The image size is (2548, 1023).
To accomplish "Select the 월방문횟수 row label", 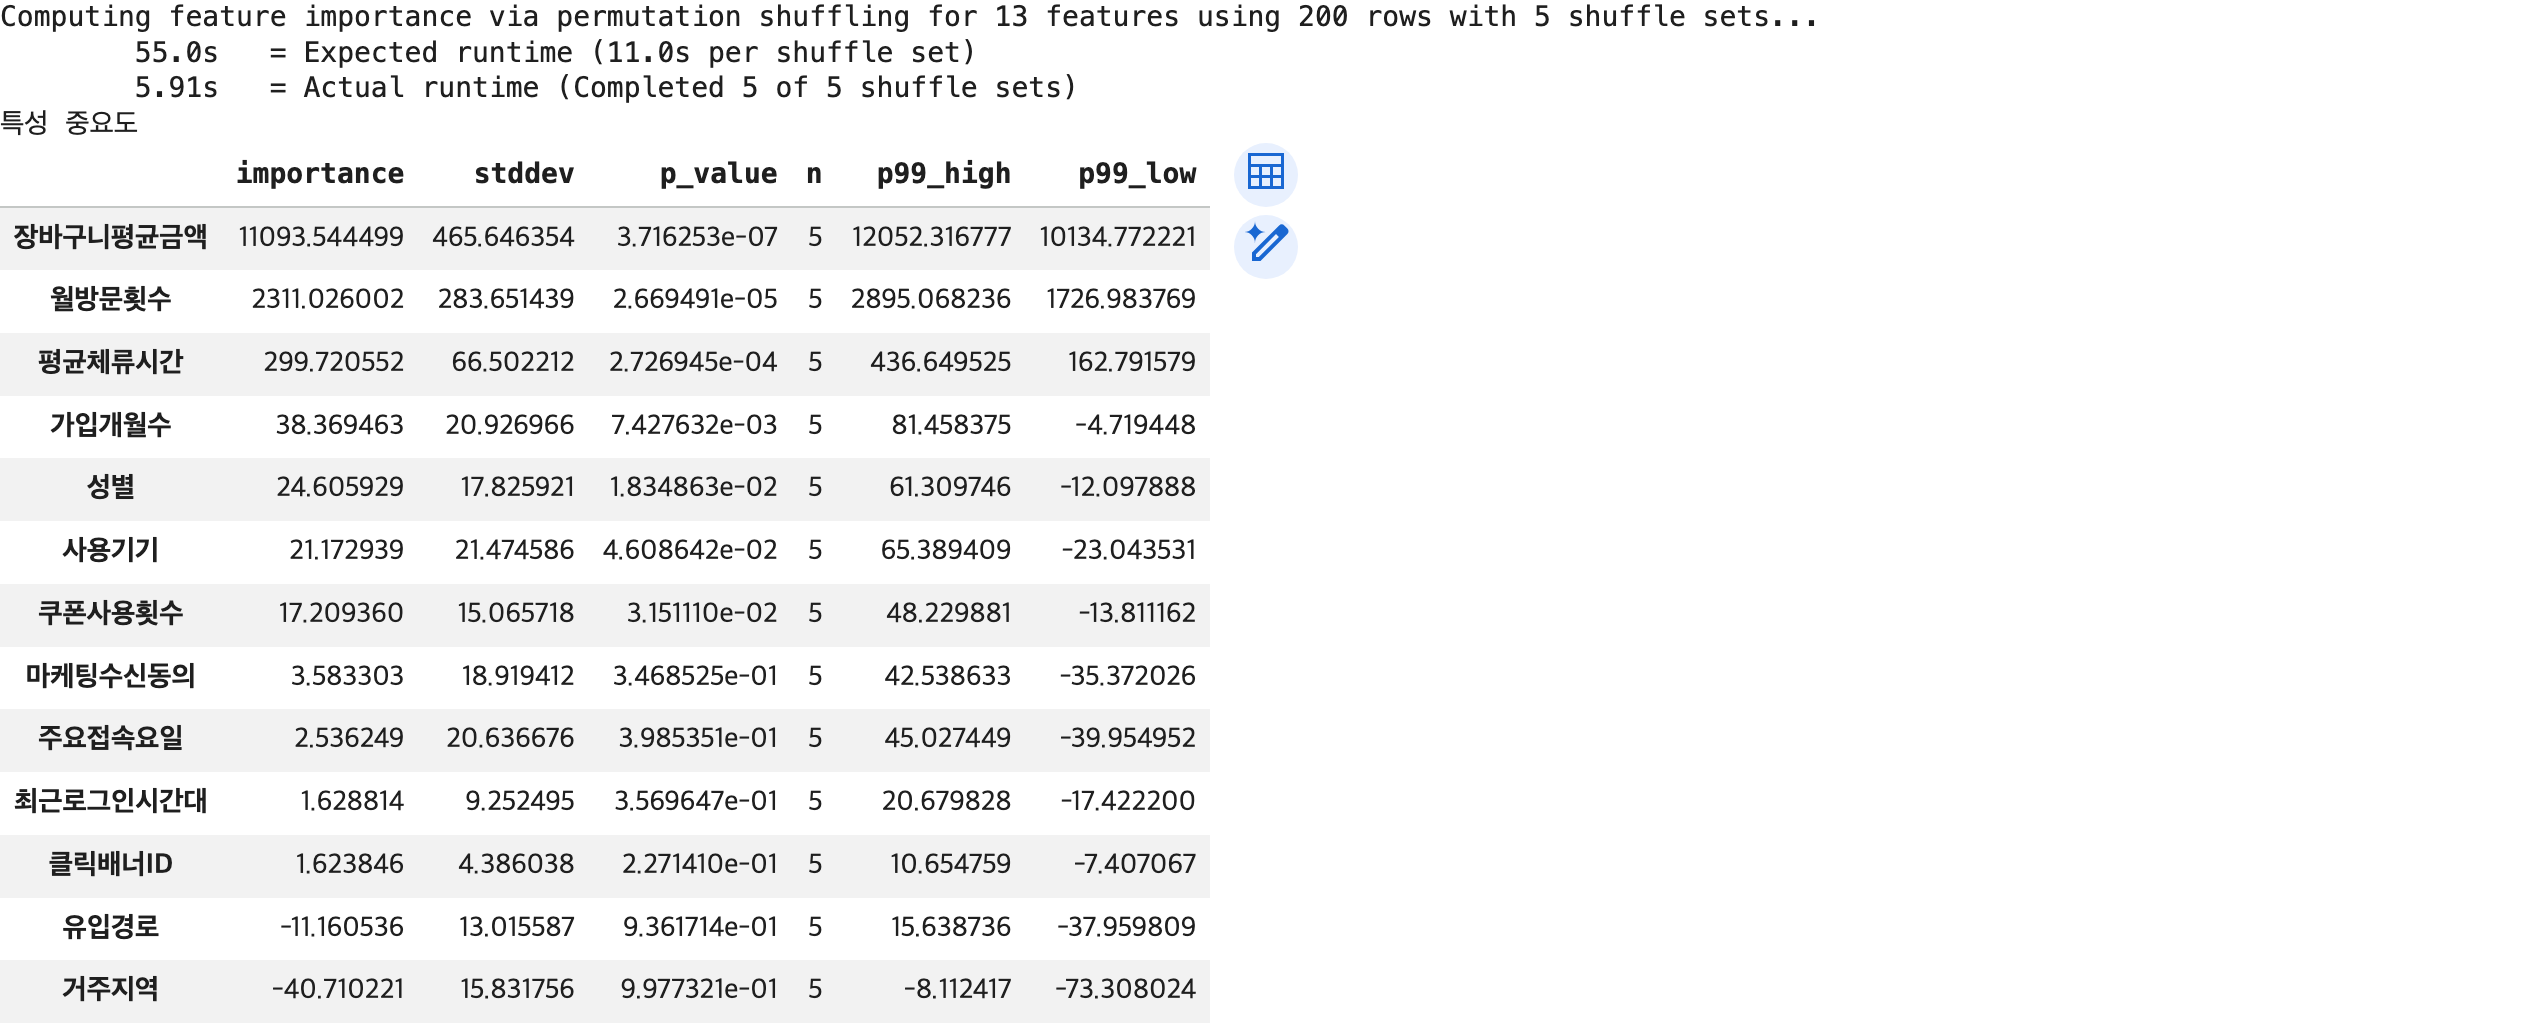I will [110, 299].
